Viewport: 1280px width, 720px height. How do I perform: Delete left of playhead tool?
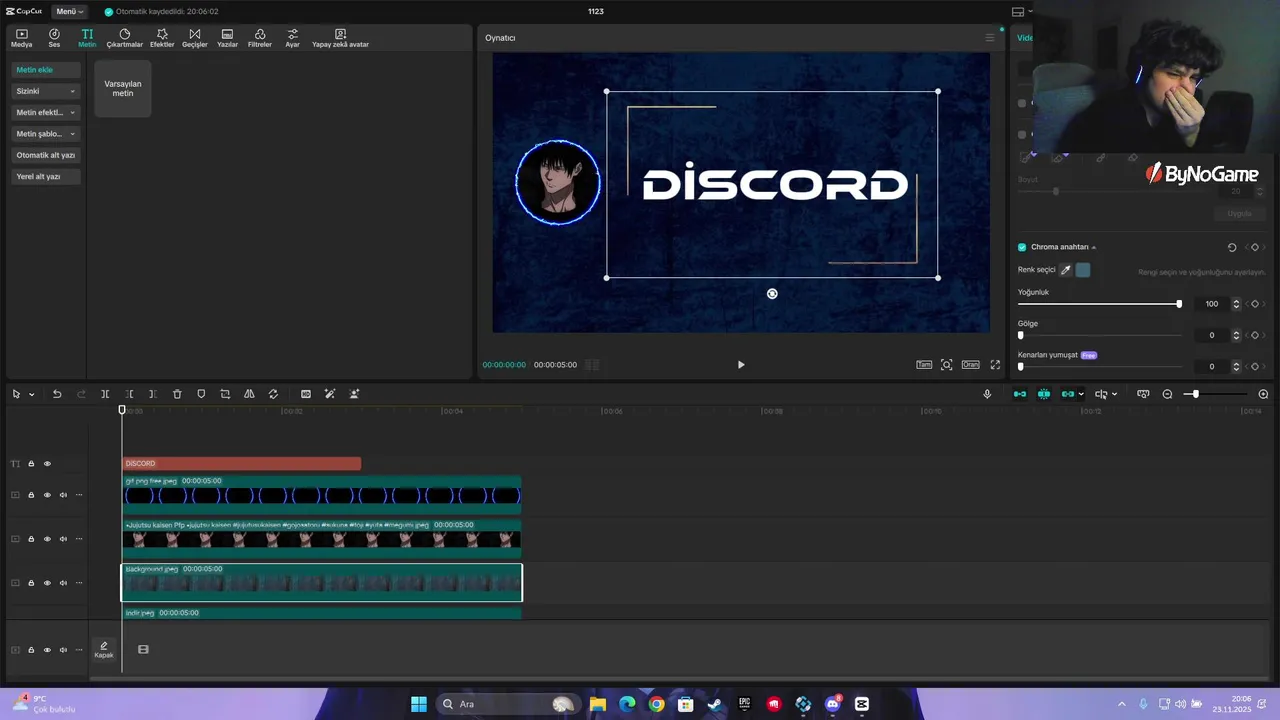click(x=129, y=394)
